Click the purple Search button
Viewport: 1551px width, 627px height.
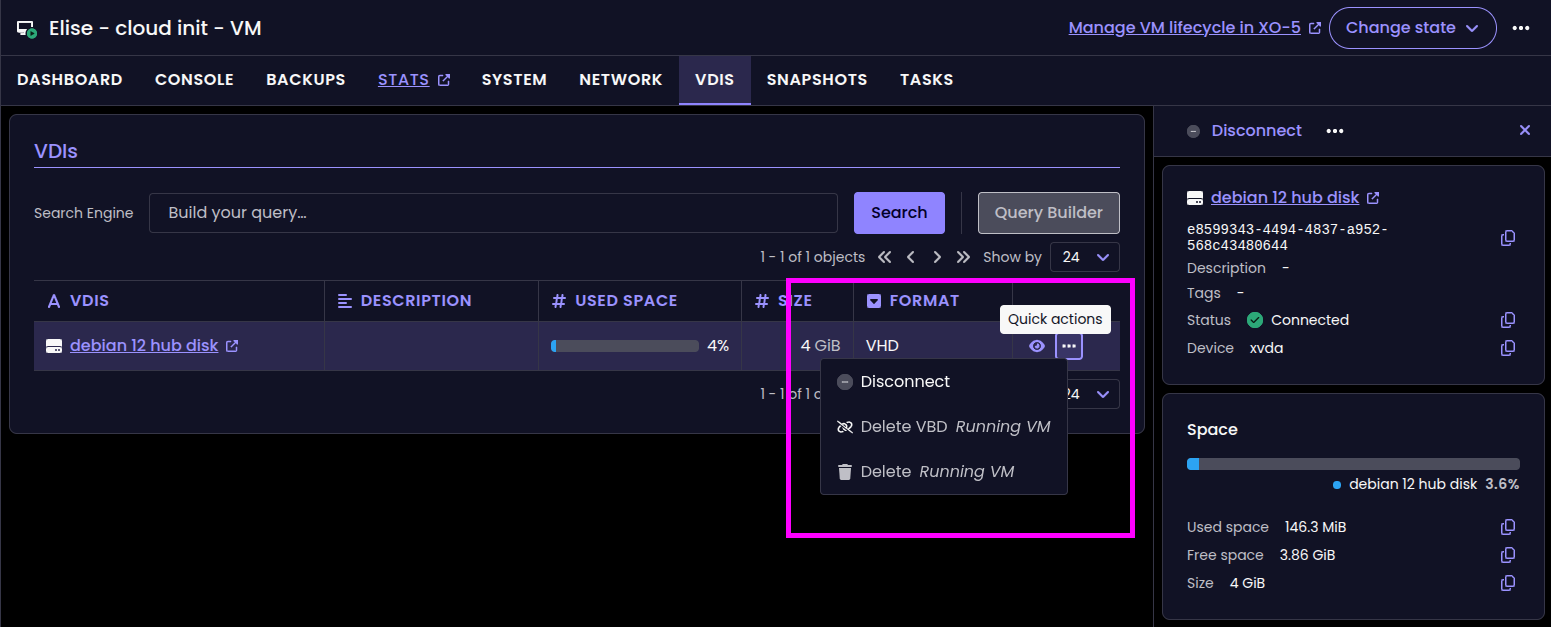coord(899,213)
